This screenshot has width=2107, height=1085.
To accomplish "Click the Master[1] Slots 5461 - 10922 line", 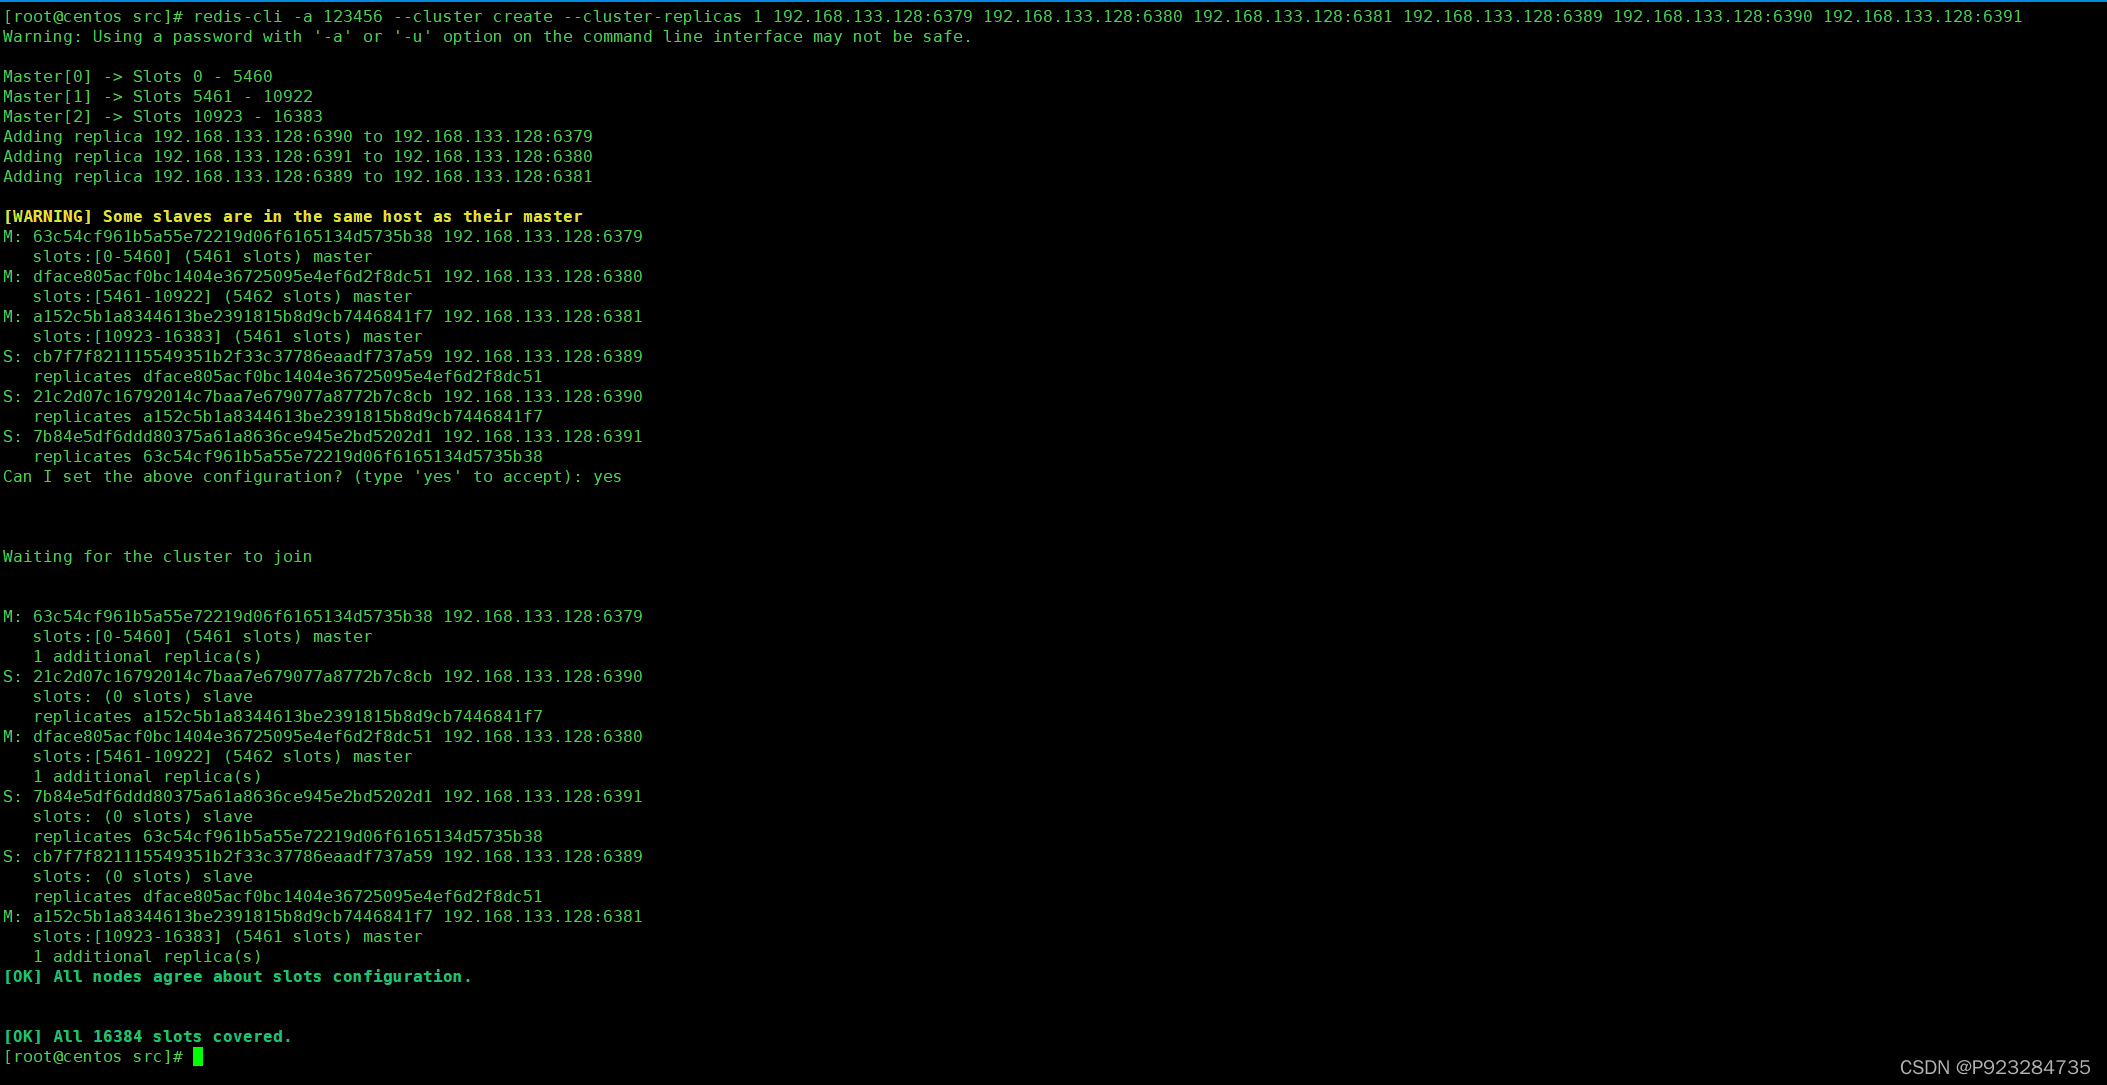I will click(157, 97).
